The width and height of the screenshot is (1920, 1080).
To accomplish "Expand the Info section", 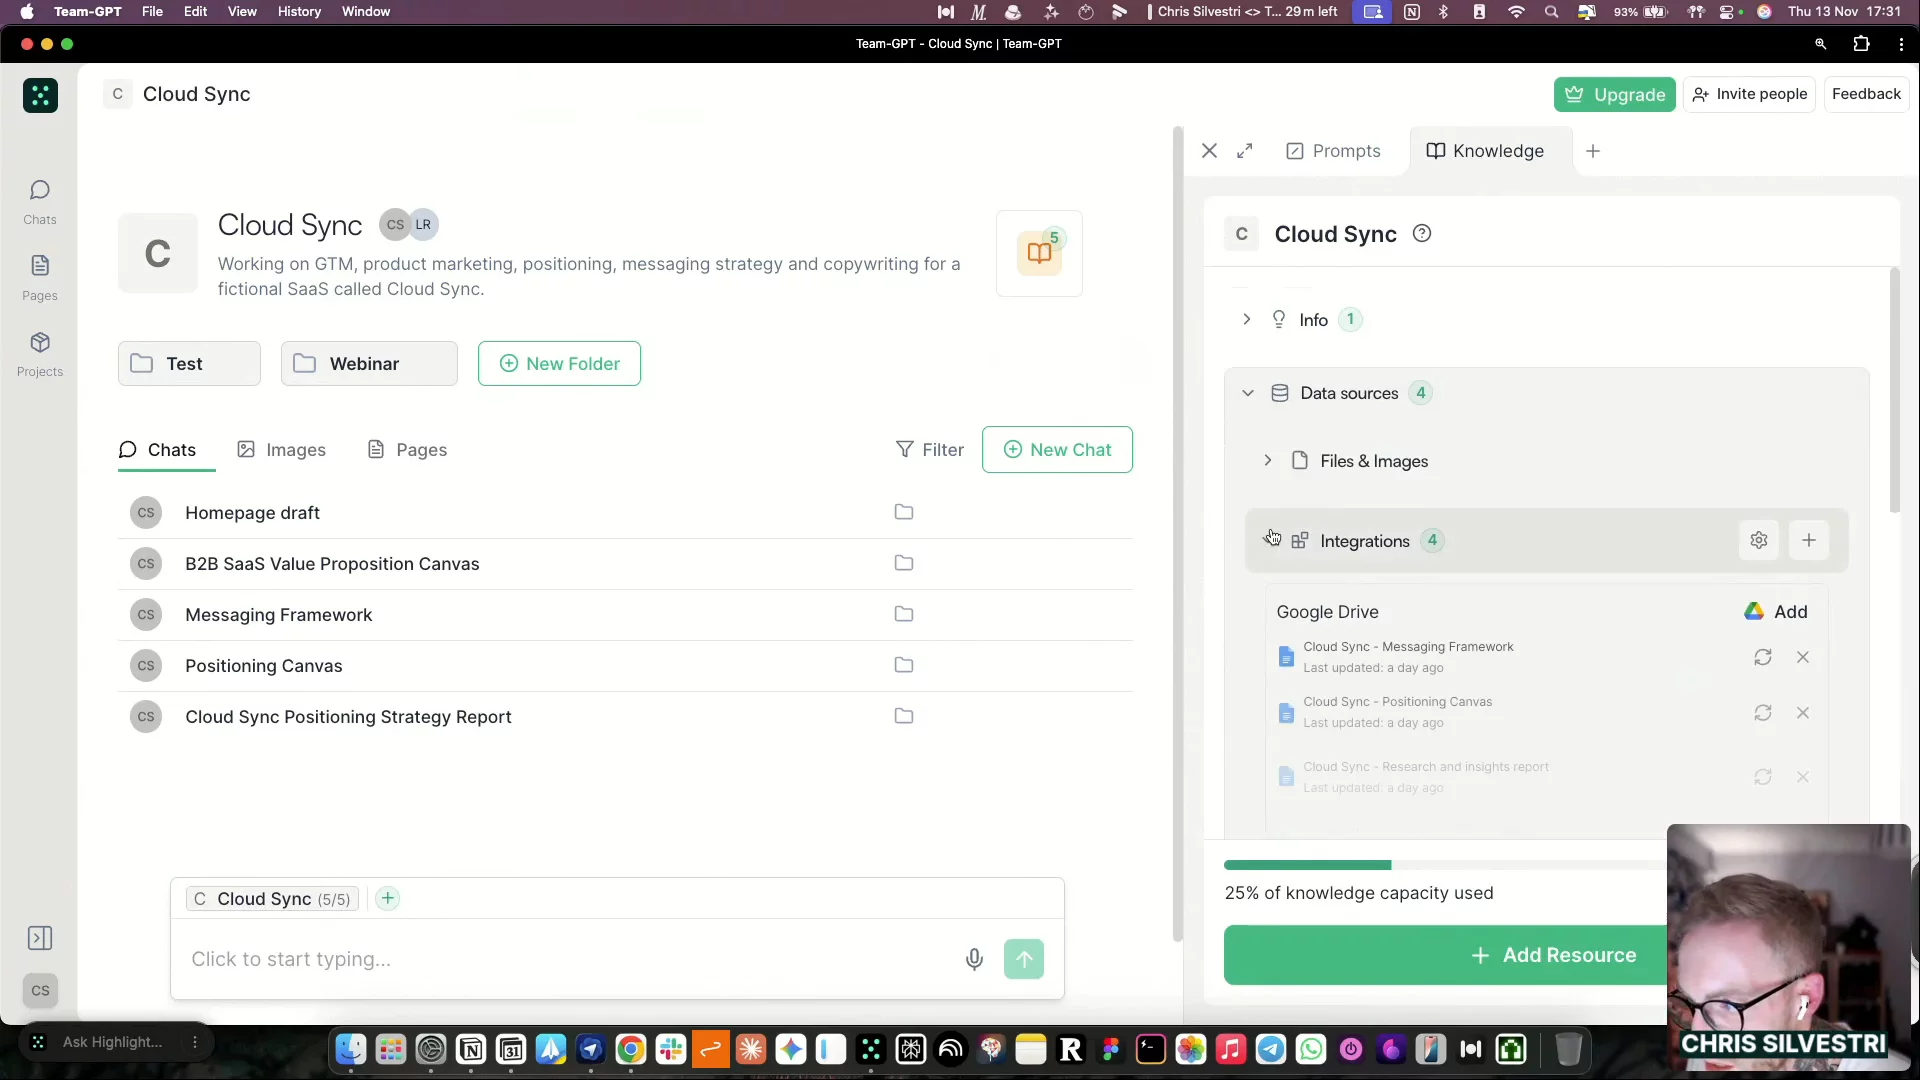I will [1247, 320].
